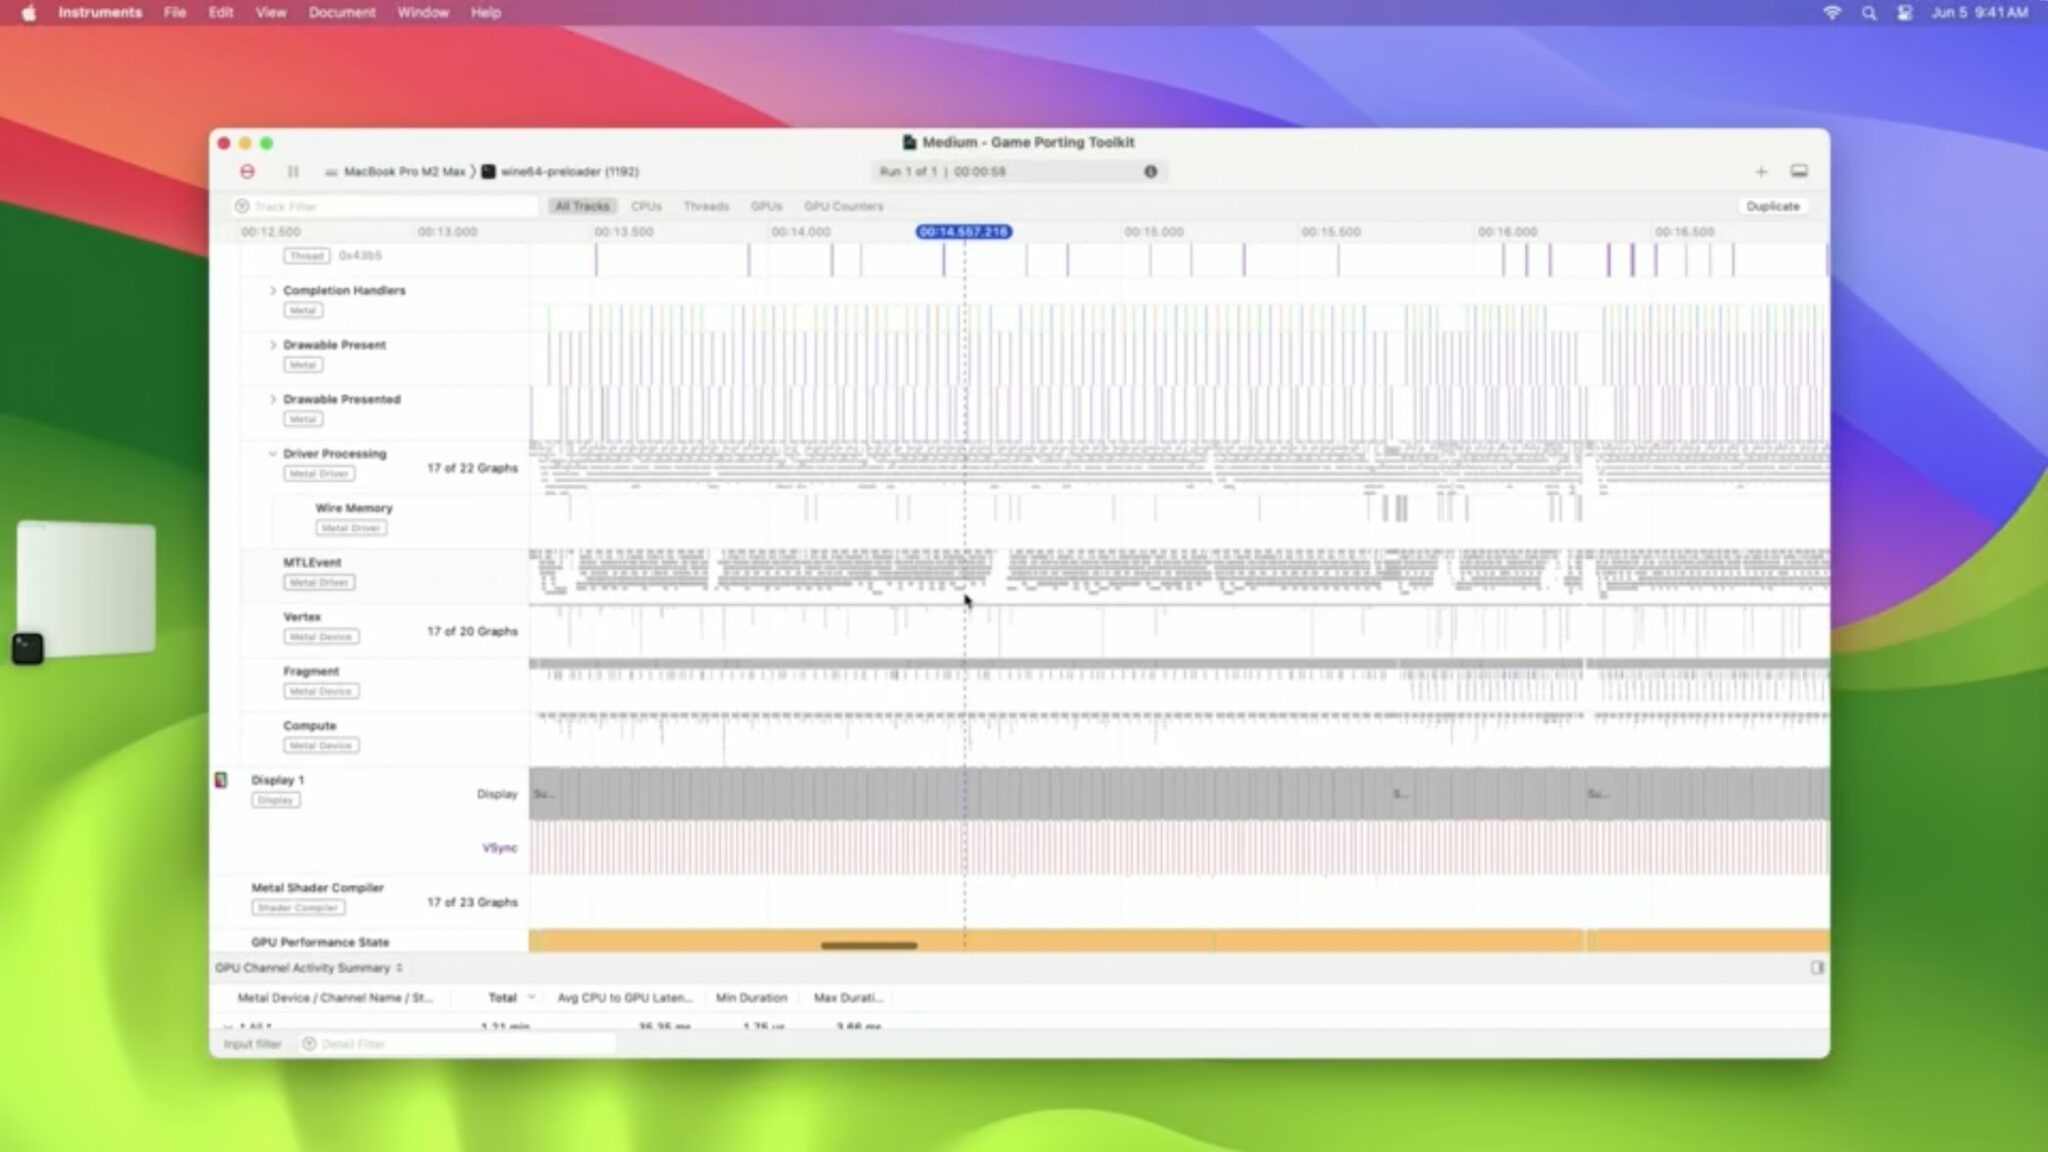Switch track filter to Threads
Viewport: 2048px width, 1152px height.
(x=706, y=207)
